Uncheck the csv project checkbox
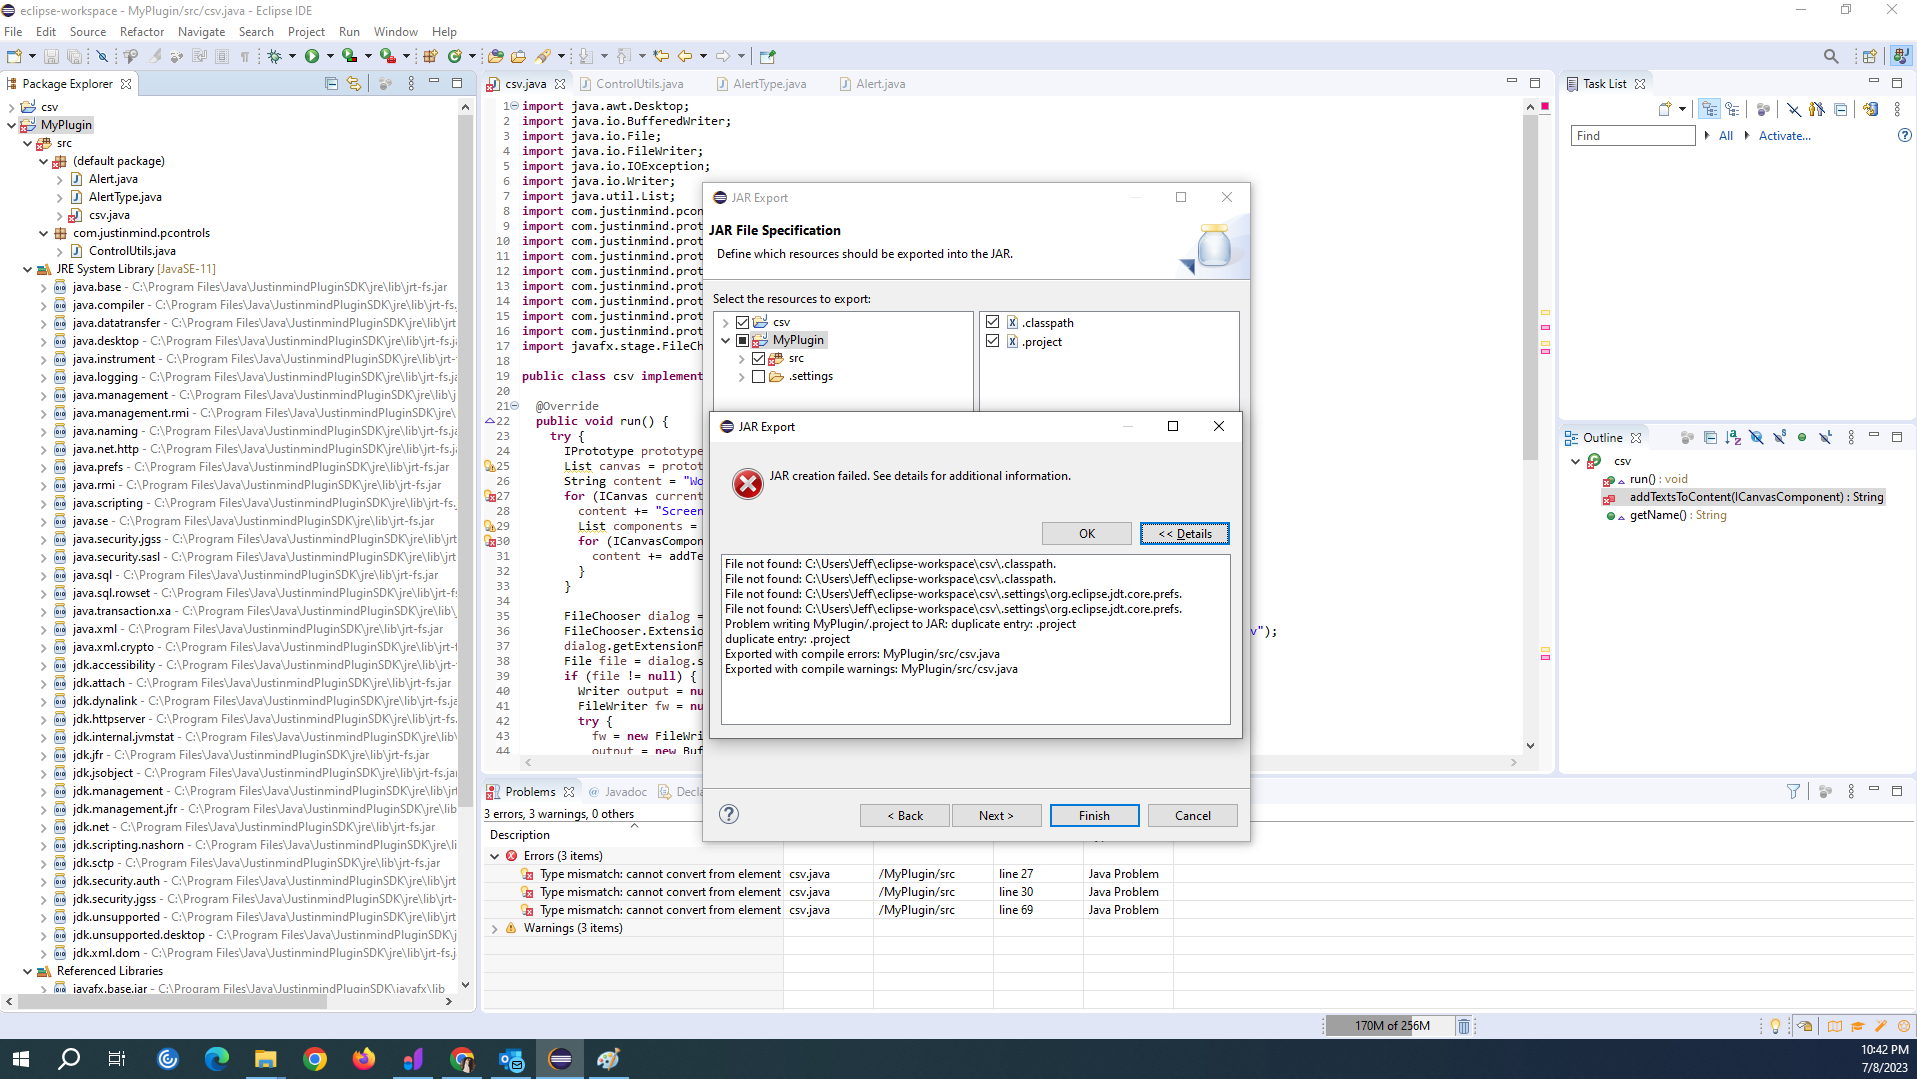The width and height of the screenshot is (1917, 1079). click(x=742, y=322)
